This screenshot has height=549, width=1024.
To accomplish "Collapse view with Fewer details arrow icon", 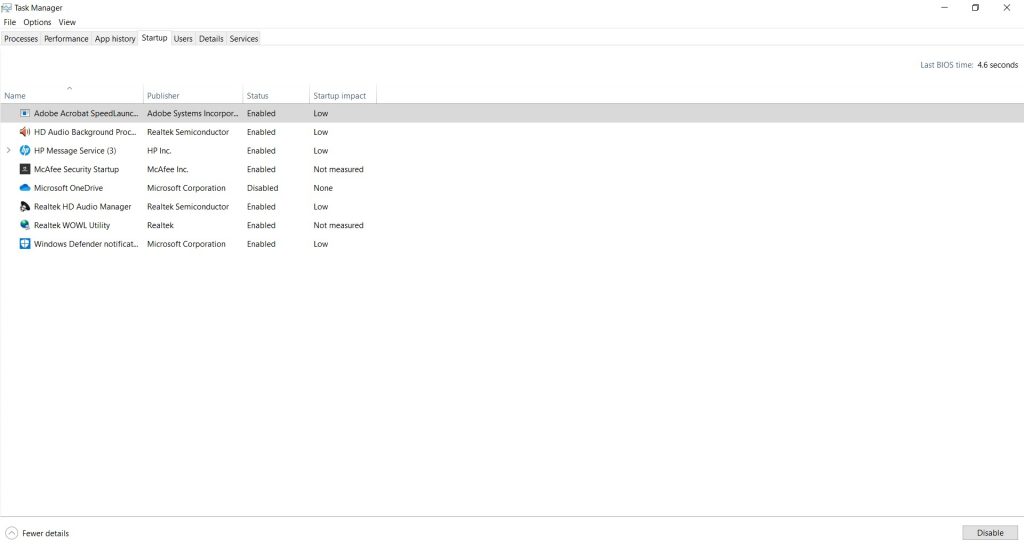I will 11,533.
